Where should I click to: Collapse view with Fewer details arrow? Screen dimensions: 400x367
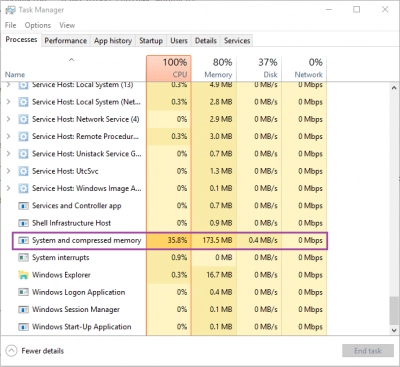point(11,351)
